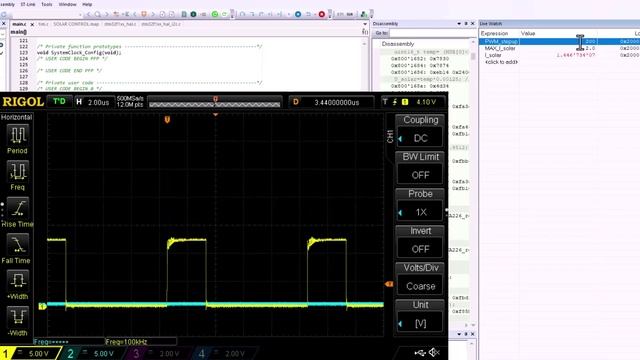Click the orange trigger position marker on the waveform
This screenshot has width=640, height=360.
[167, 120]
